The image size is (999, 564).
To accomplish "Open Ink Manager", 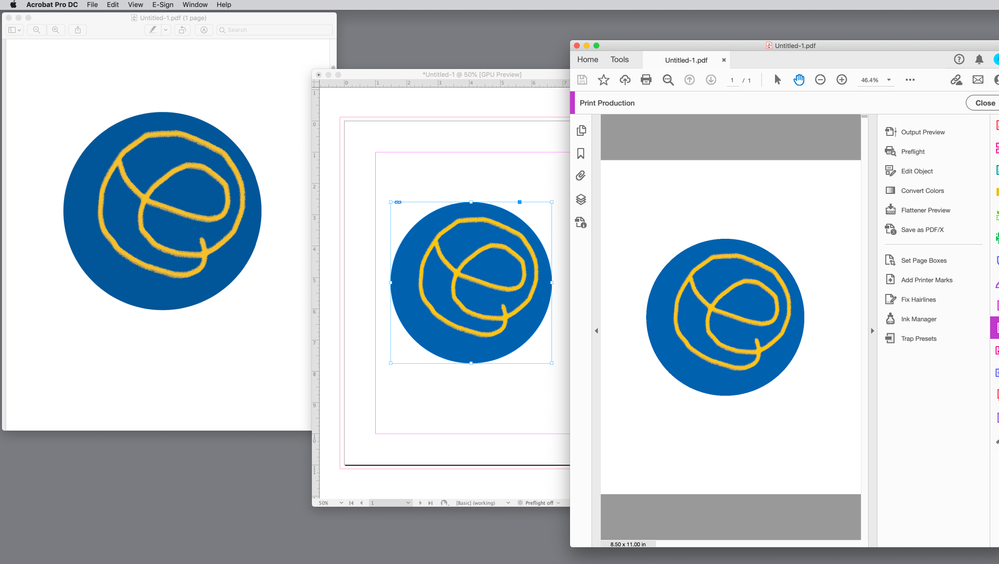I will tap(910, 319).
